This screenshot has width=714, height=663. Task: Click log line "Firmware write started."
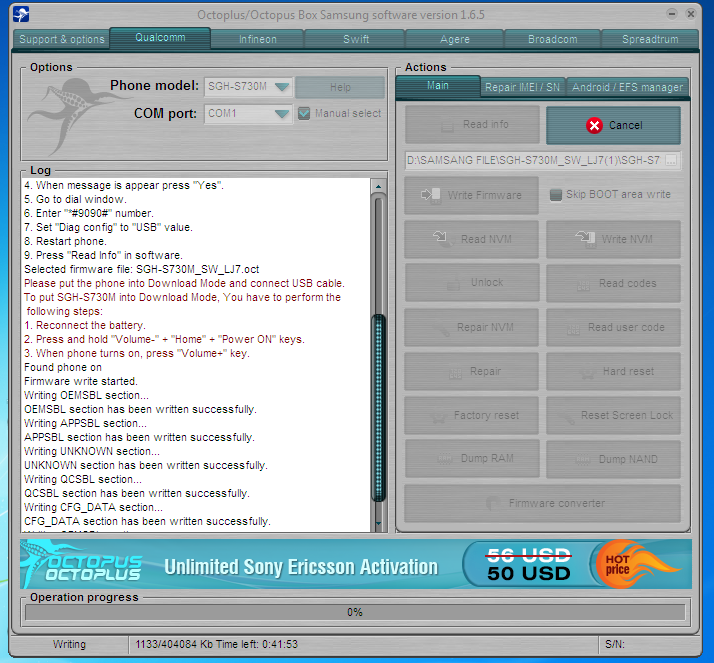pos(81,382)
